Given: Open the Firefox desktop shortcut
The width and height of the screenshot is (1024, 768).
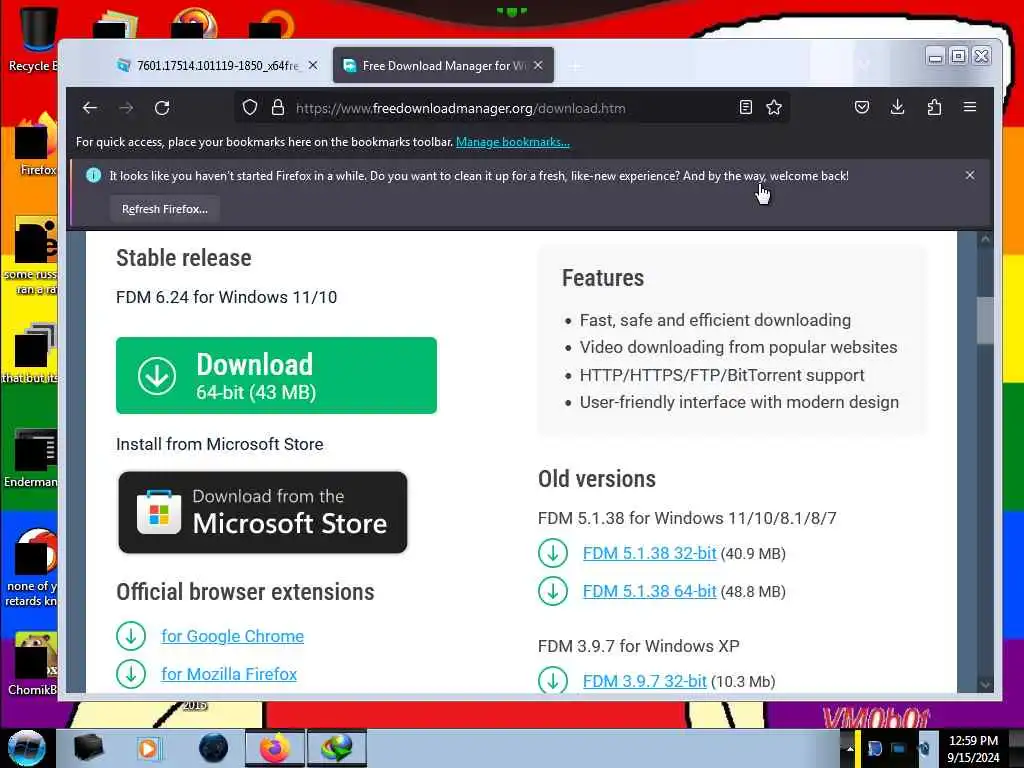Looking at the screenshot, I should (34, 145).
